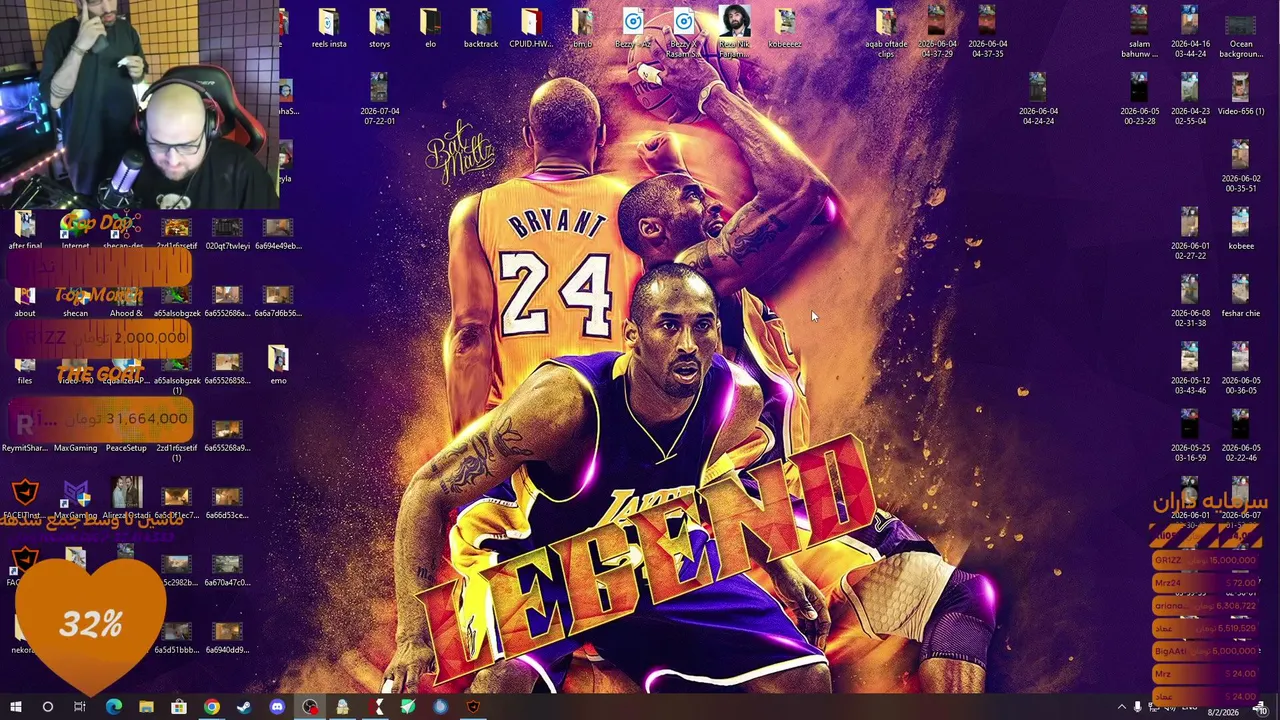
Task: Select the 2026-06-04 04-24-24 video file
Action: coord(1038,100)
